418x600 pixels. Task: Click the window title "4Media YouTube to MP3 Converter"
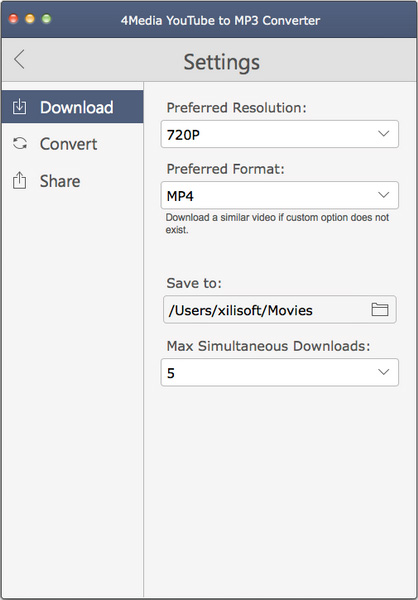pyautogui.click(x=220, y=20)
